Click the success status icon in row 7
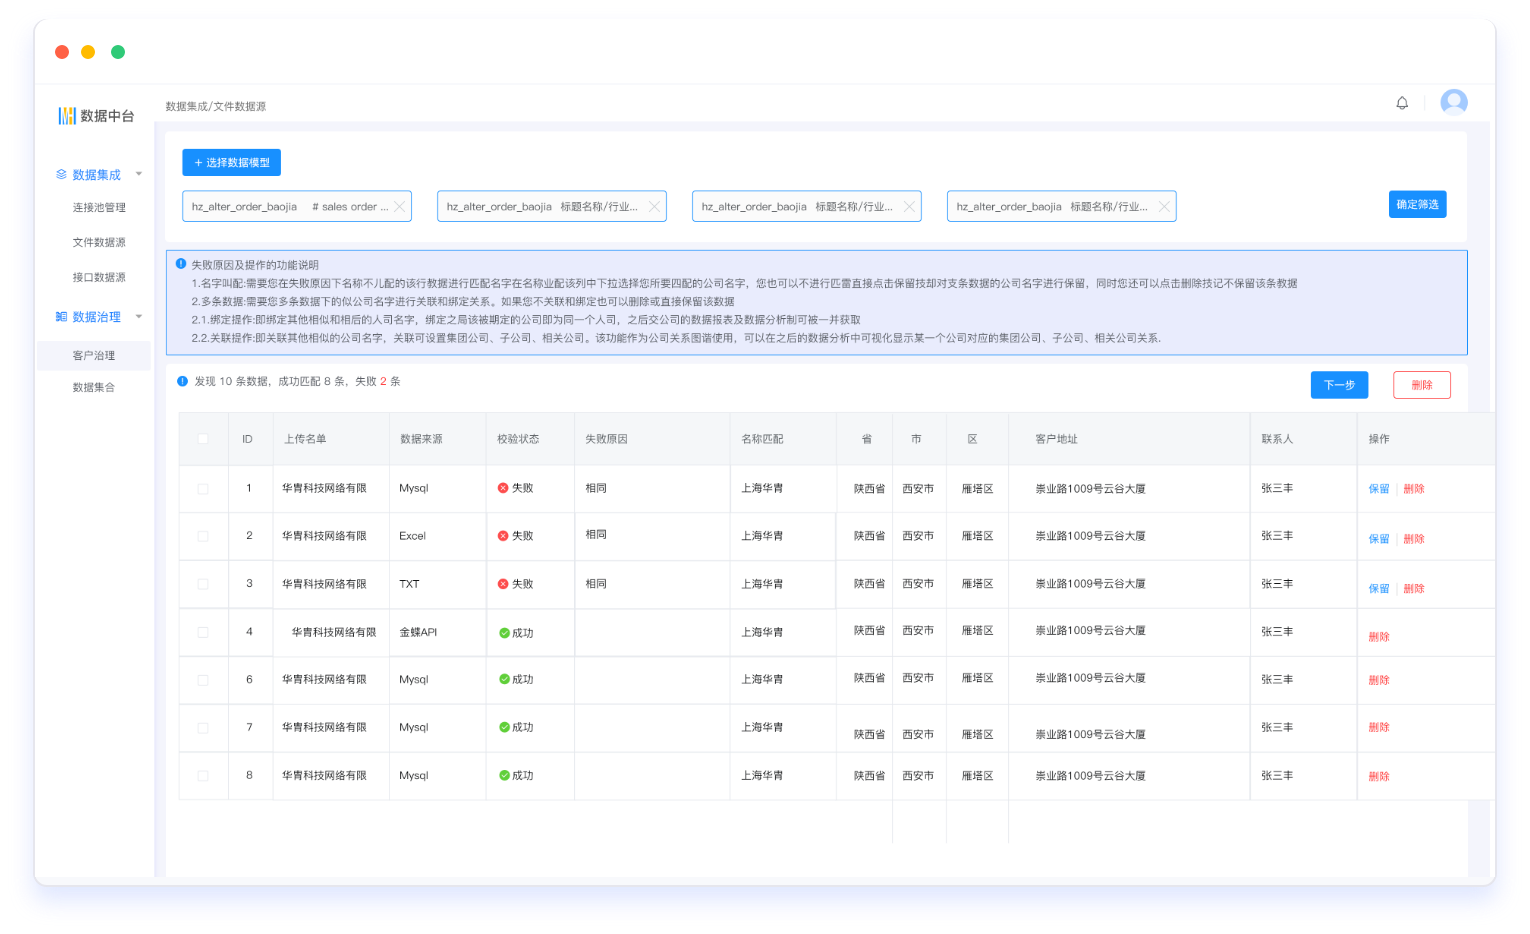The height and width of the screenshot is (934, 1530). [x=504, y=727]
